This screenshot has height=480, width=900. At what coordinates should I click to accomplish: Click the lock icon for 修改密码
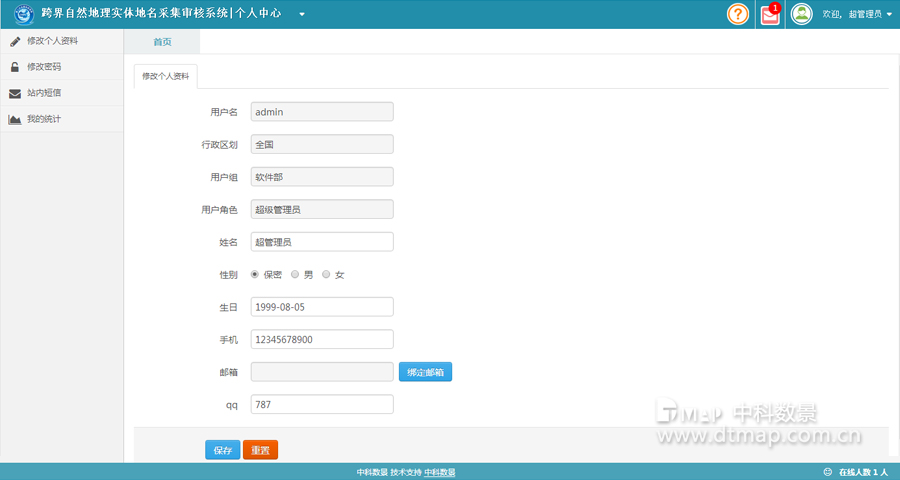[15, 67]
